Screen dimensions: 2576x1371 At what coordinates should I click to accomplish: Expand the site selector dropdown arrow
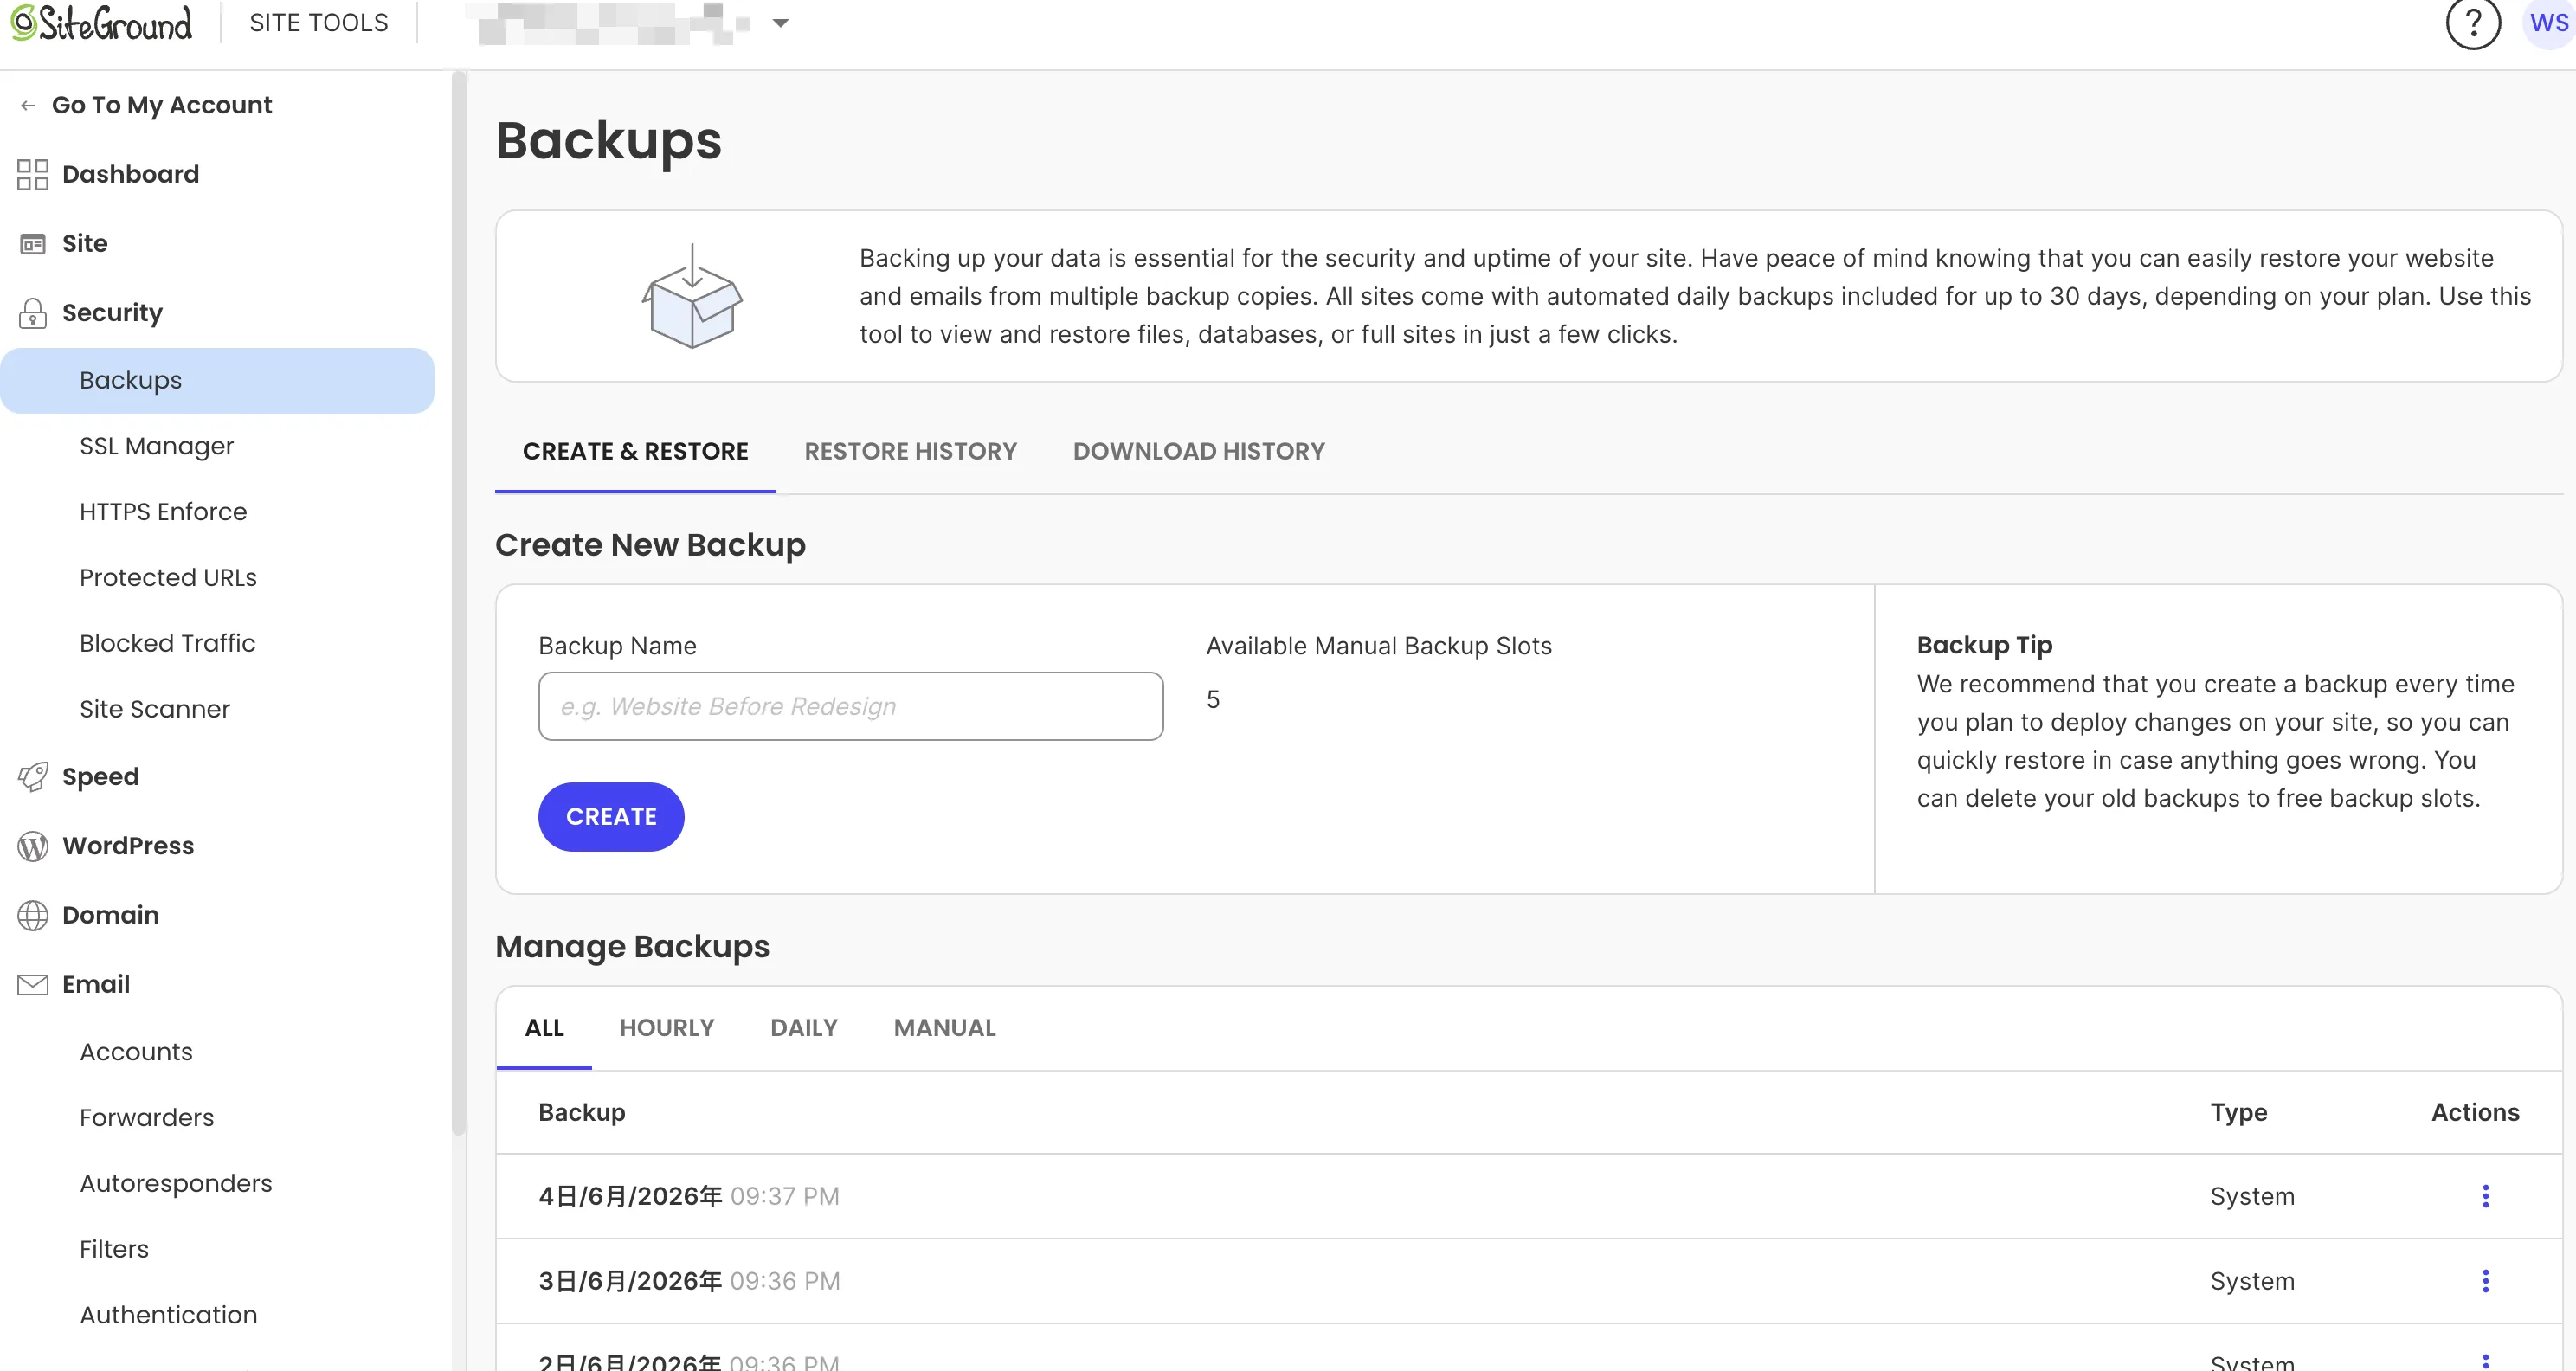click(x=781, y=23)
